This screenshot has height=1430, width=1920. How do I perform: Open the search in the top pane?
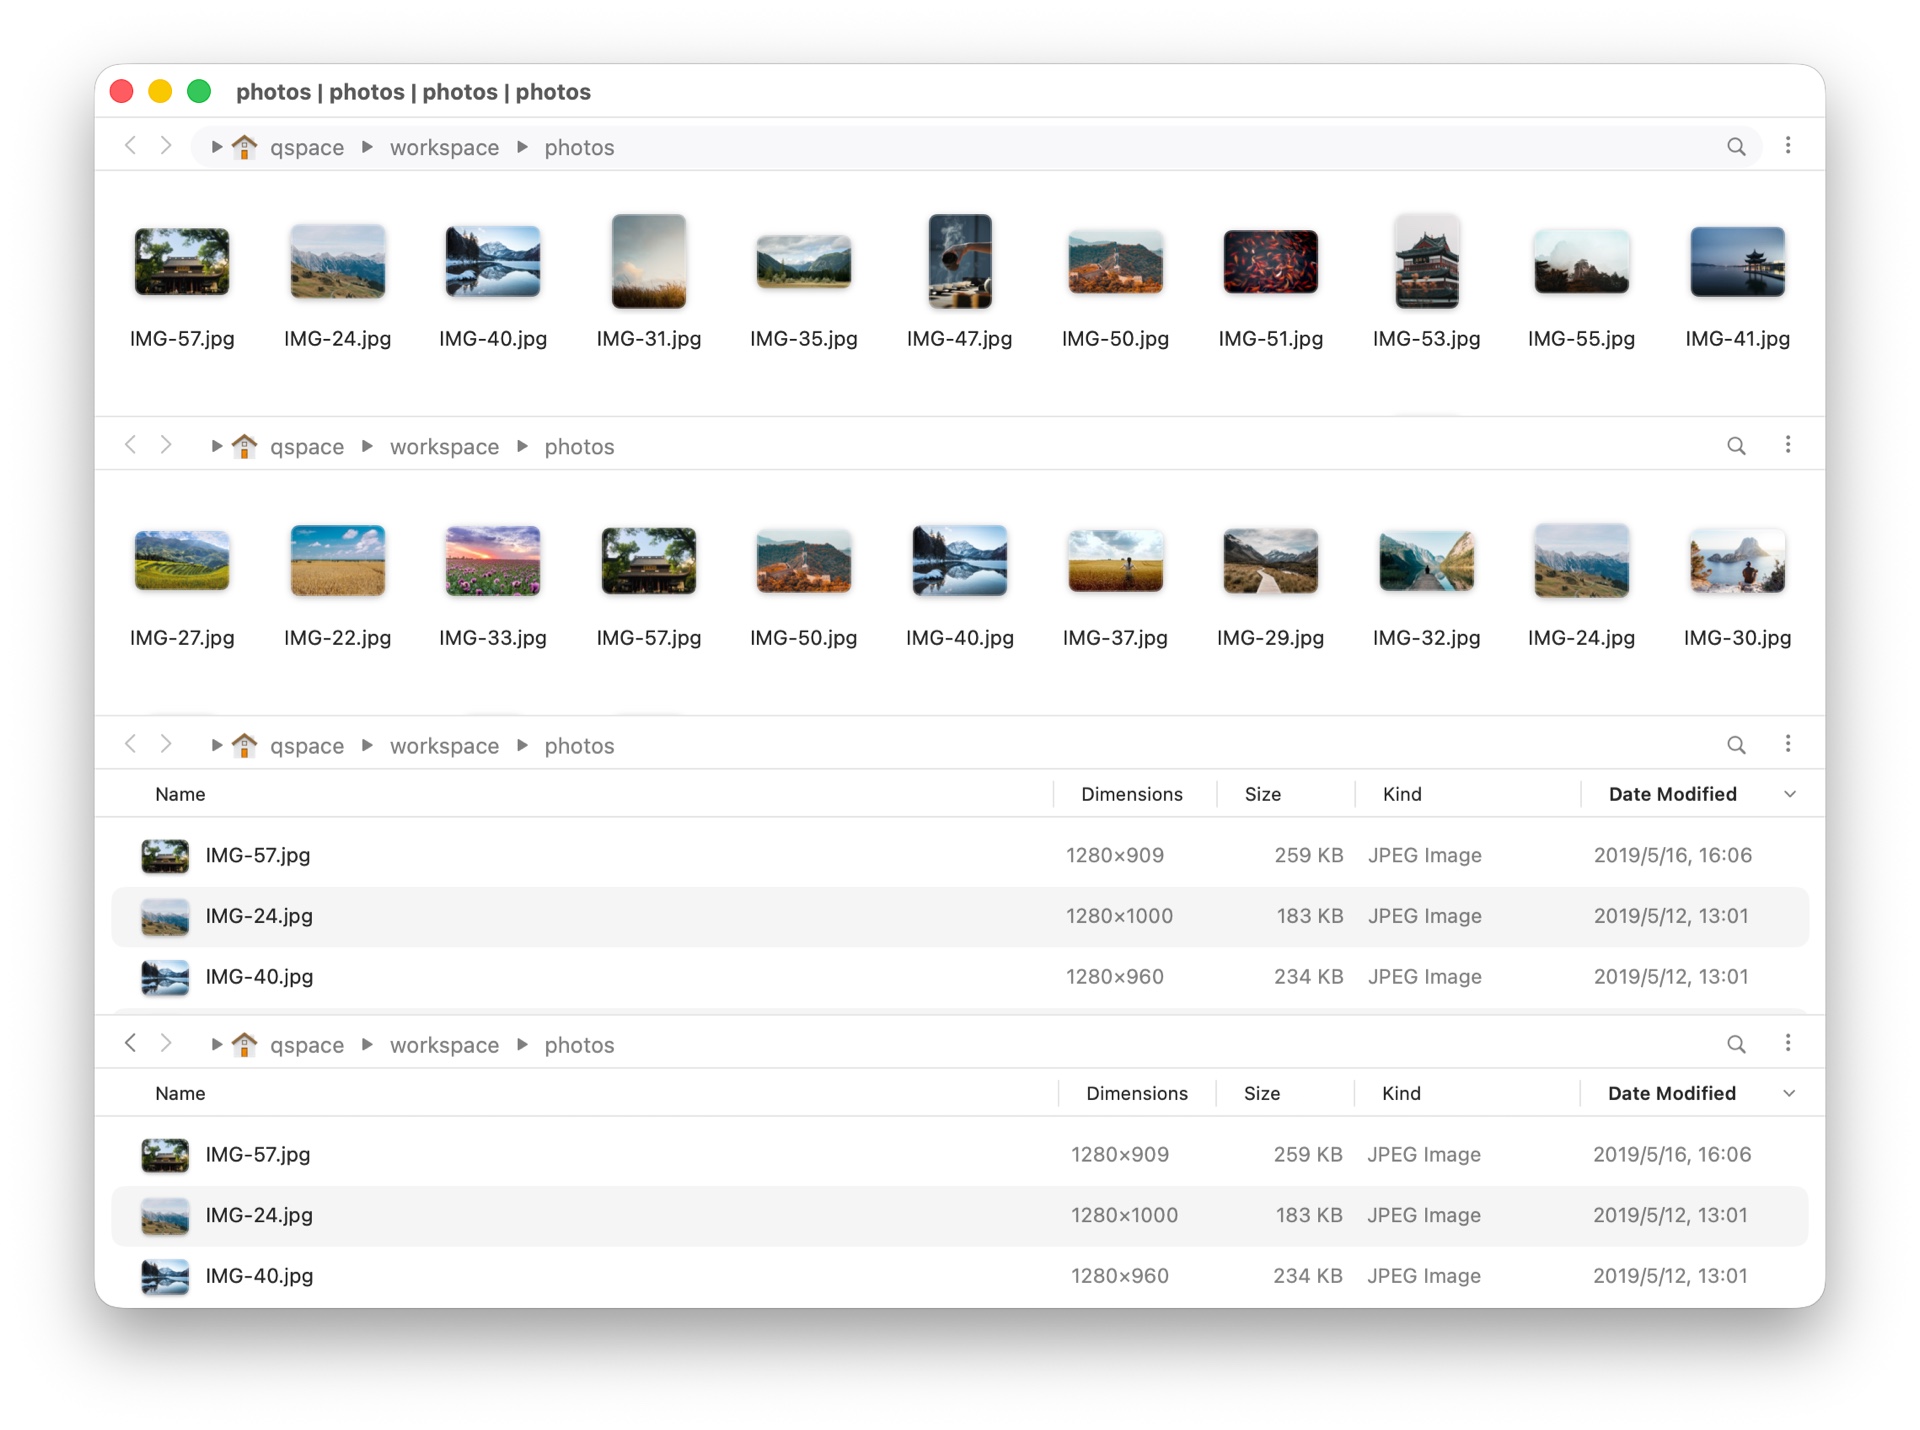(1737, 146)
